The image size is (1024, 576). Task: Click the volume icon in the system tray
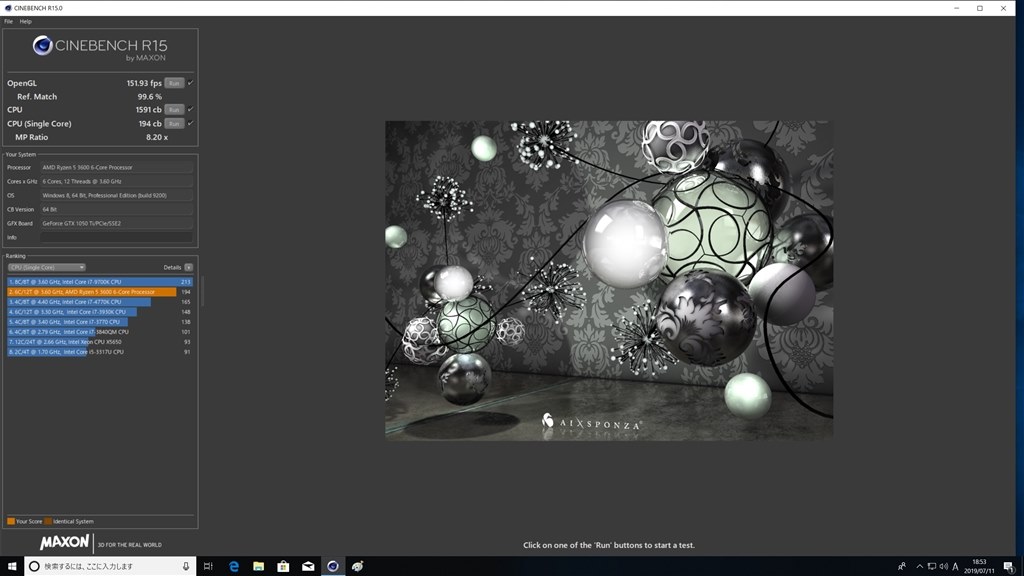pyautogui.click(x=946, y=566)
